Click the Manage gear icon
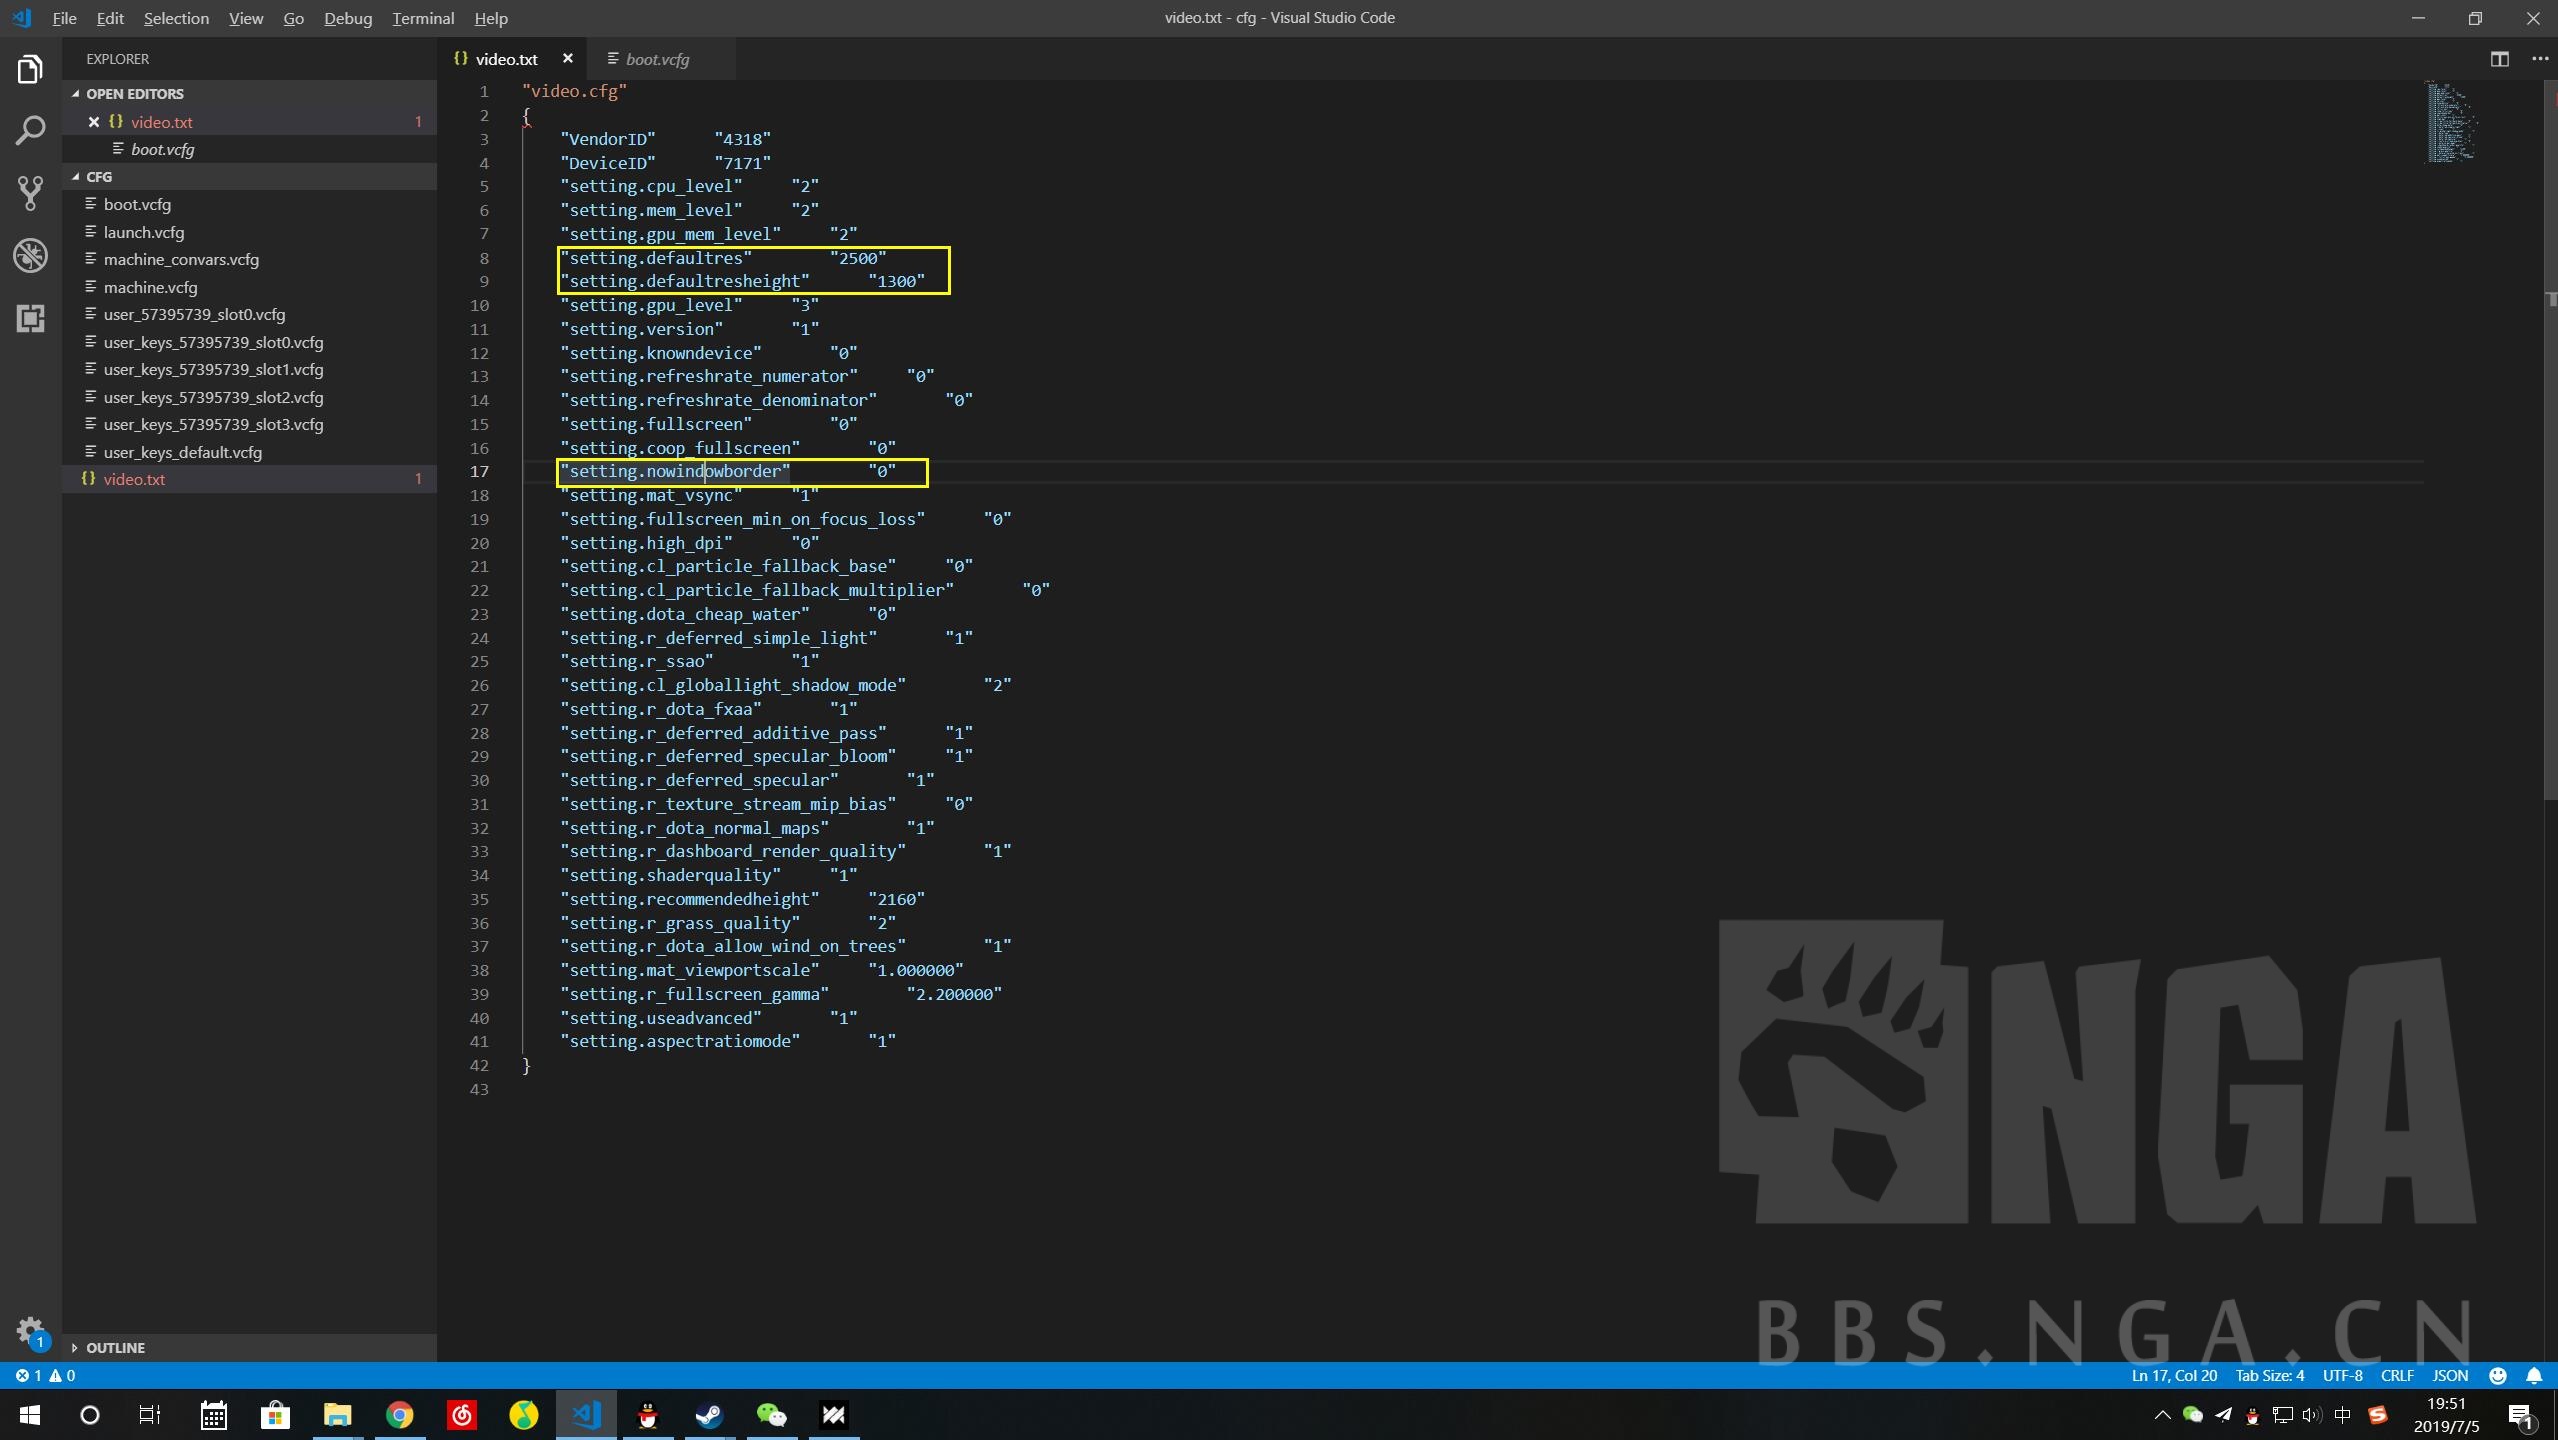The image size is (2558, 1440). click(30, 1330)
